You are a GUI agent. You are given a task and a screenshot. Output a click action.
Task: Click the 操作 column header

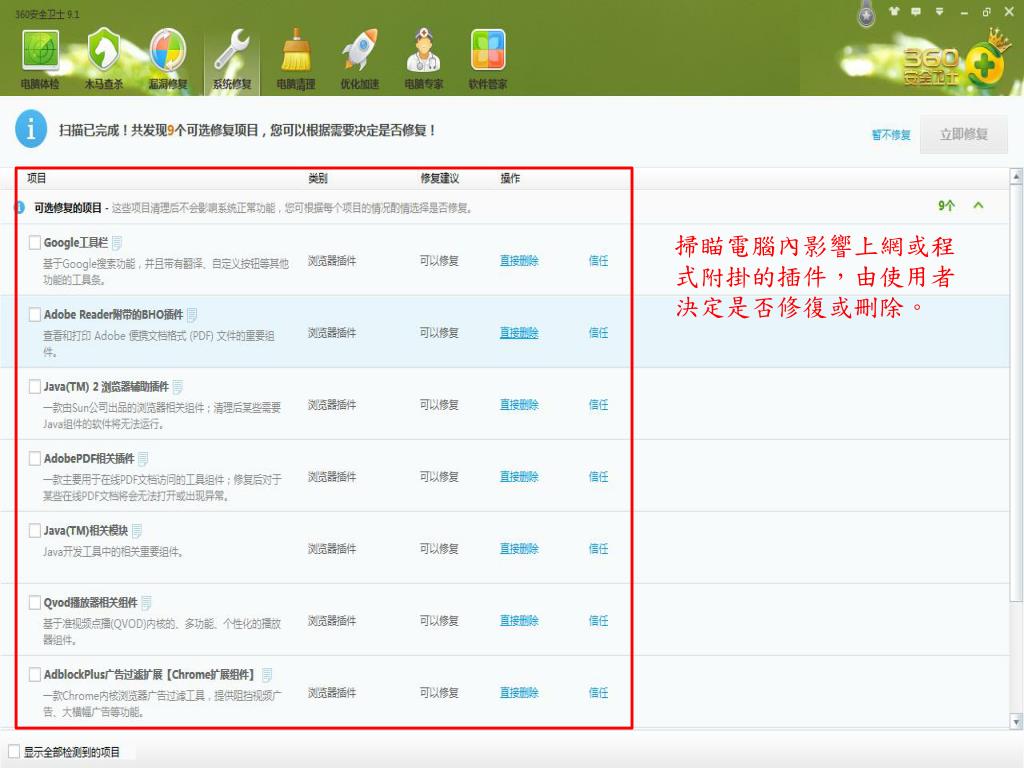click(510, 178)
